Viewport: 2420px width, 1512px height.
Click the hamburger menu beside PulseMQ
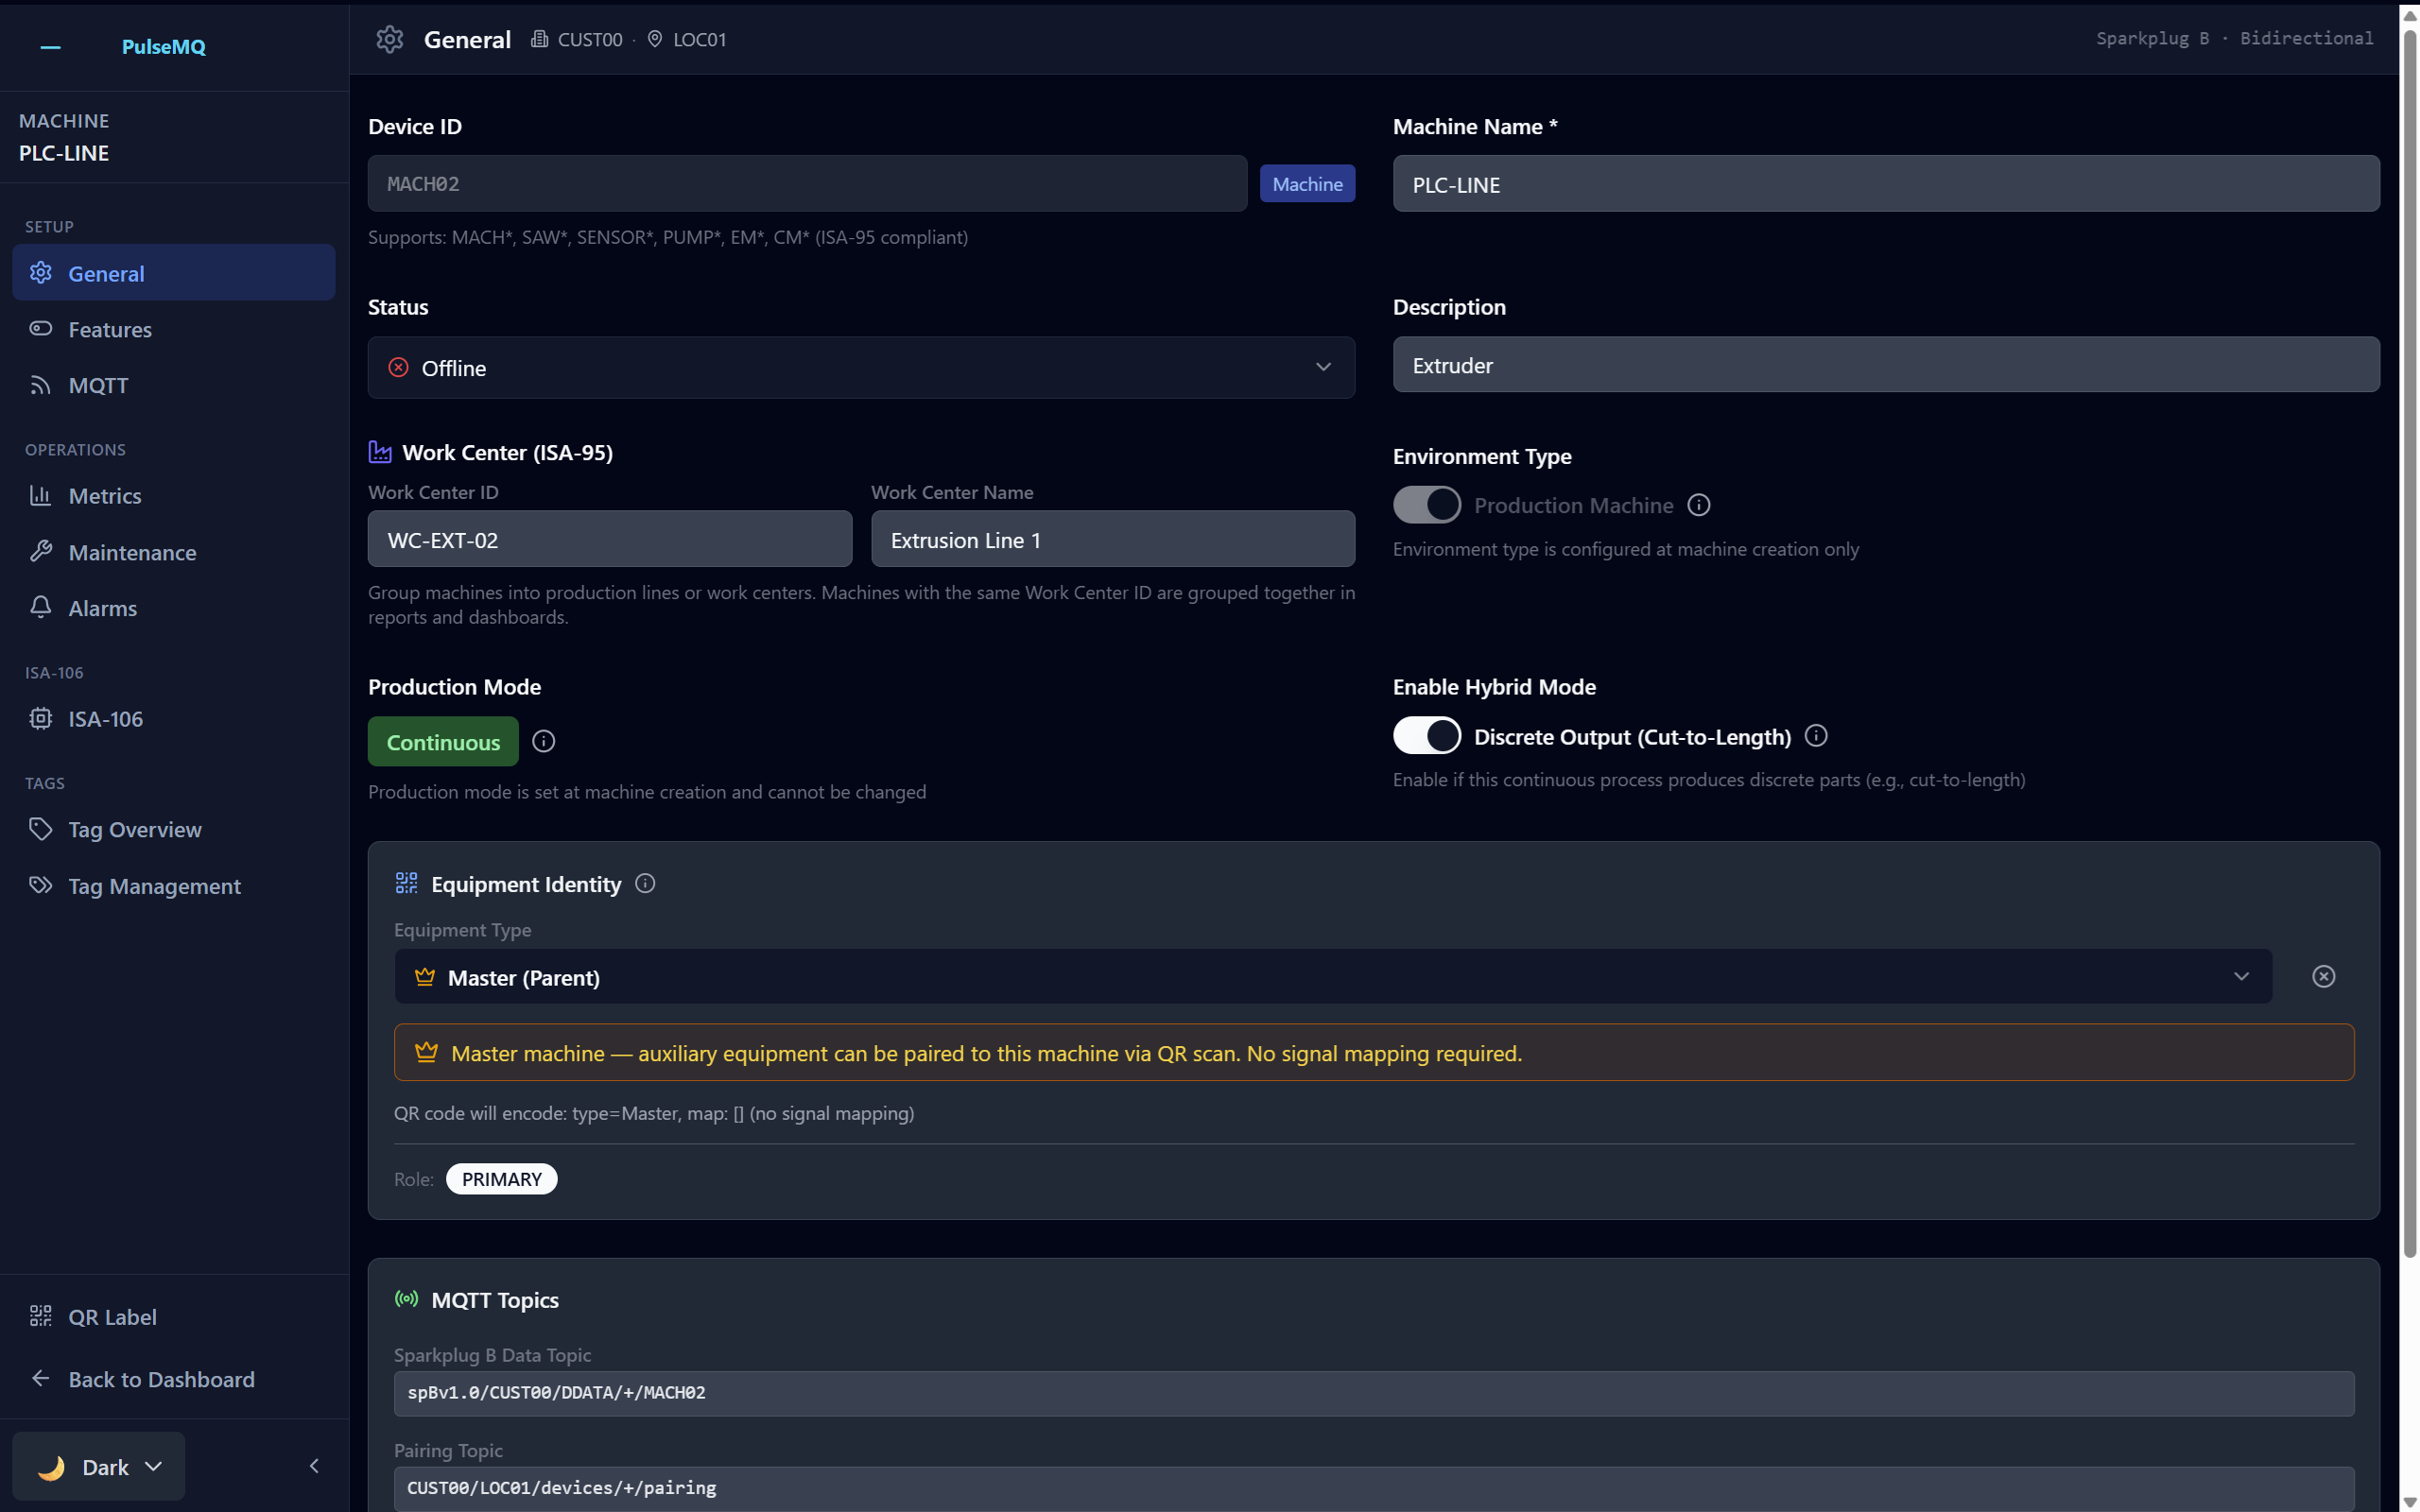pos(50,47)
